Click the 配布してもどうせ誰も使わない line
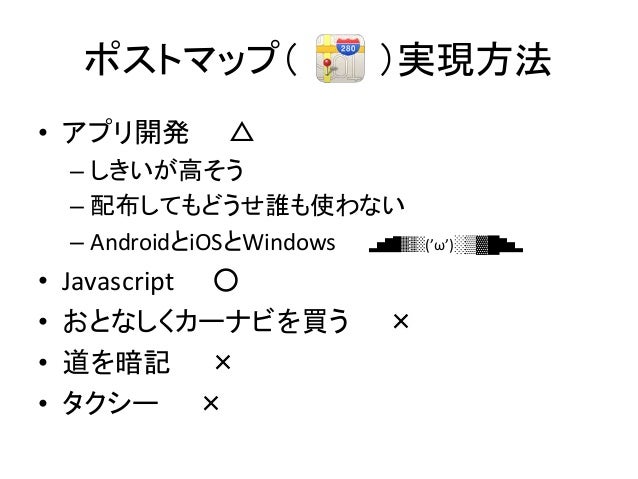 (x=247, y=205)
